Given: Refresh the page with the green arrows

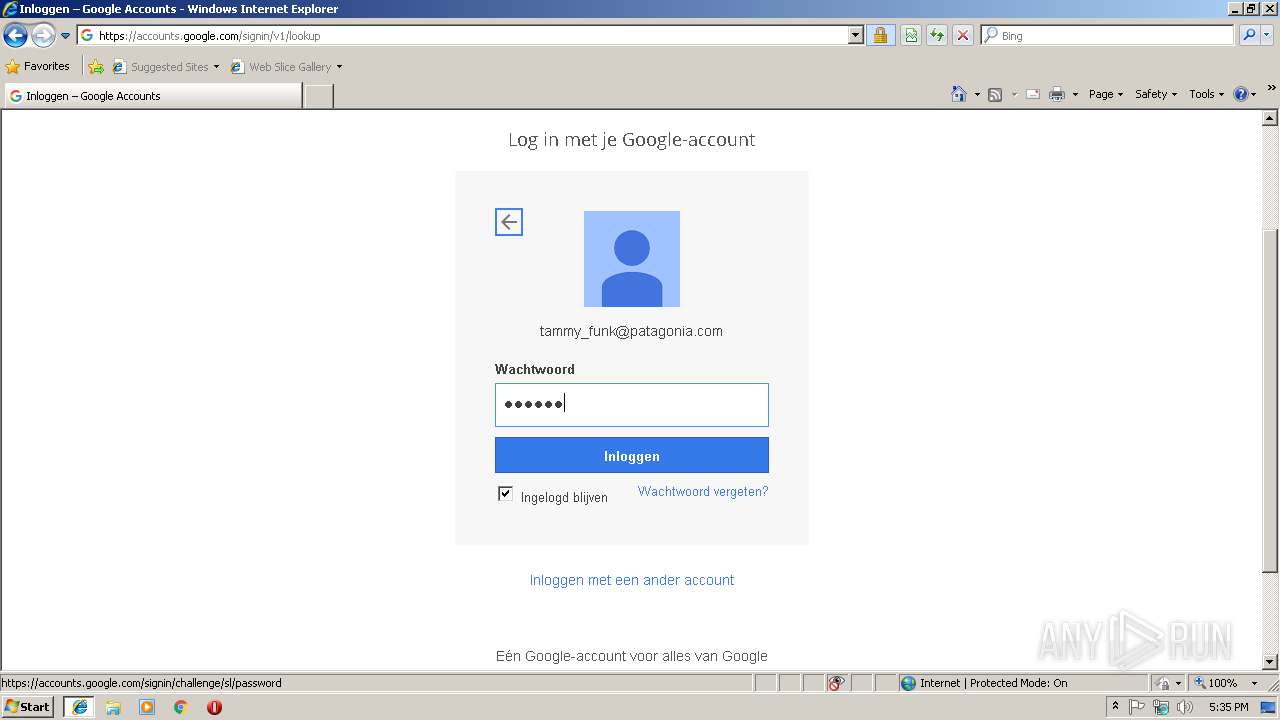Looking at the screenshot, I should [937, 35].
